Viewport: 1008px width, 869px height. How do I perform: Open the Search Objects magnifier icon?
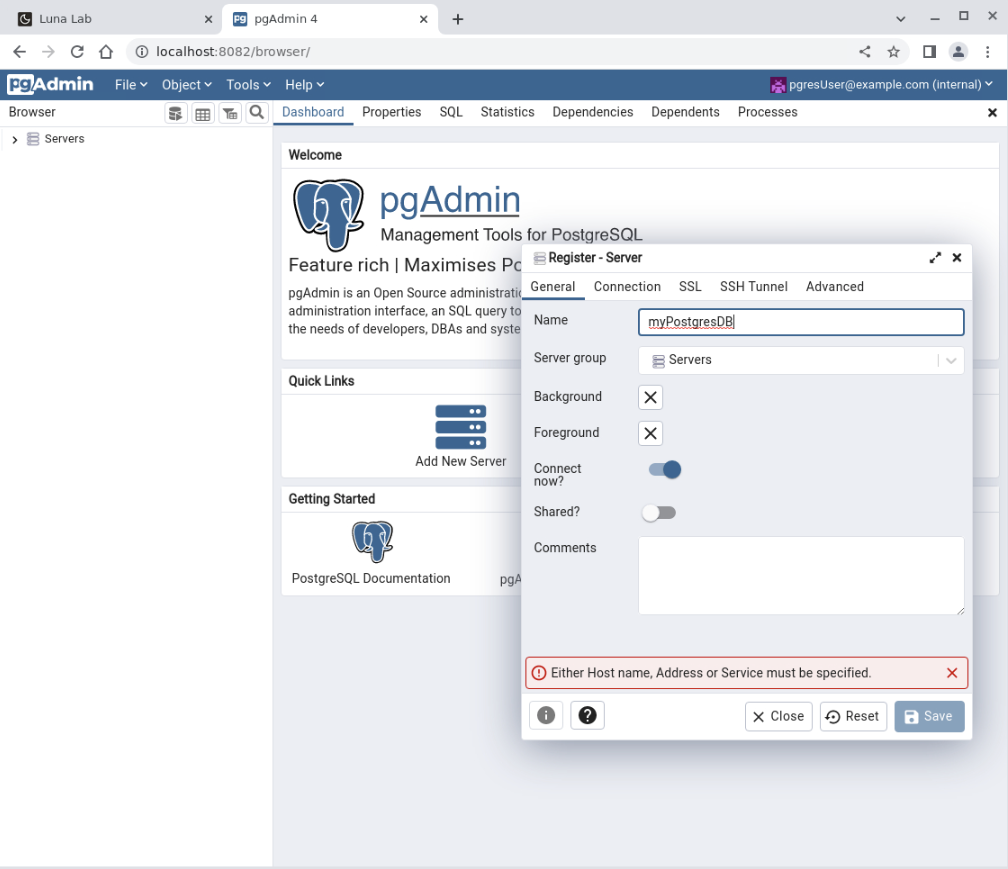click(256, 112)
